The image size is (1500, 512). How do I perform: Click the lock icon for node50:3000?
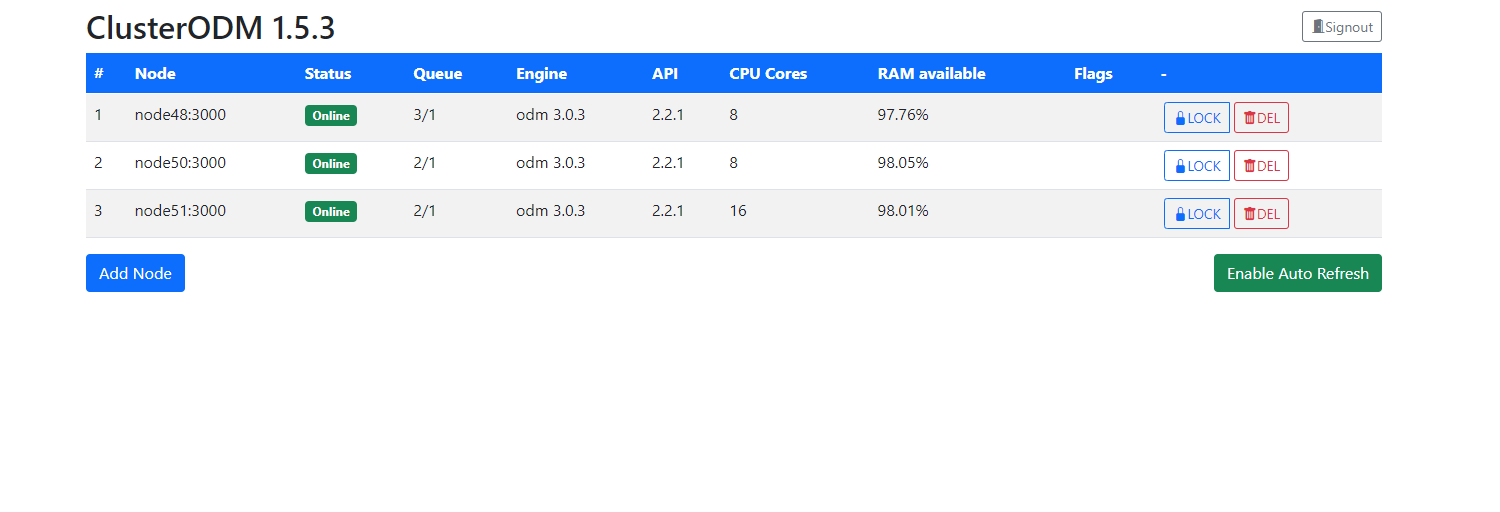pos(1180,166)
